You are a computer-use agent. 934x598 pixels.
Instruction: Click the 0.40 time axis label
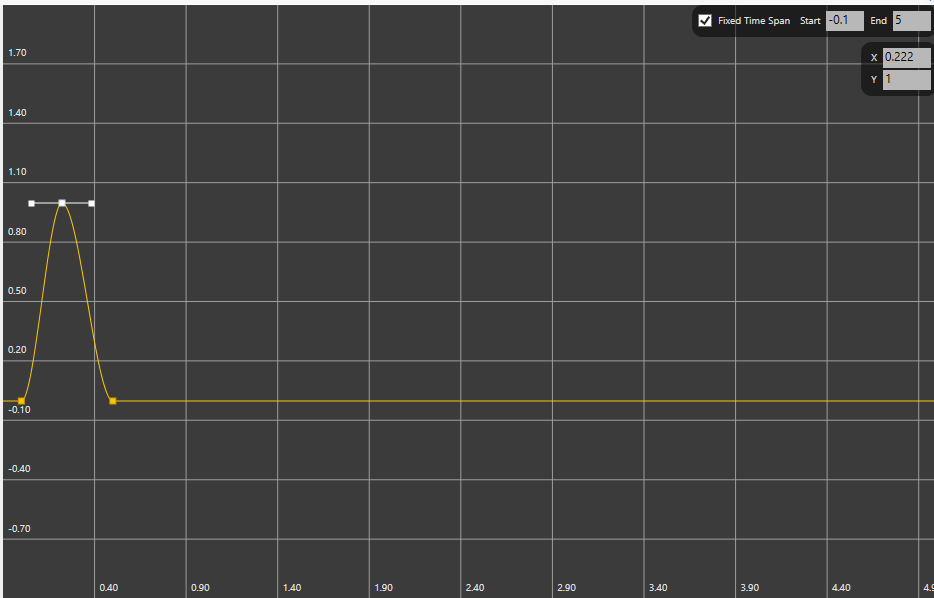tap(108, 588)
